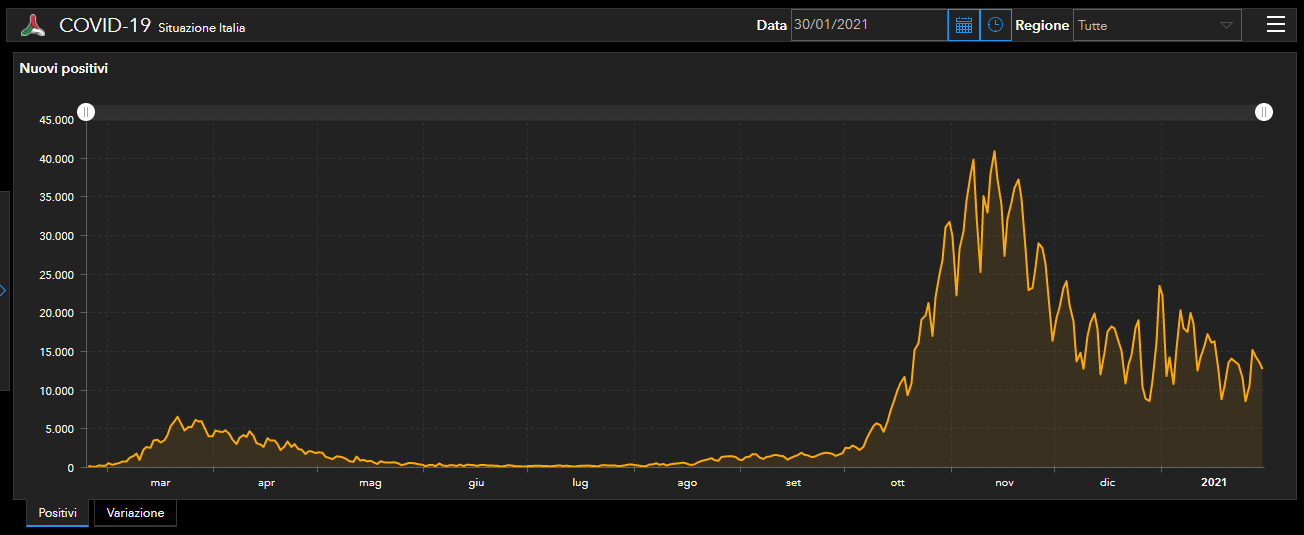
Task: Select the Positivi tab
Action: coord(58,513)
